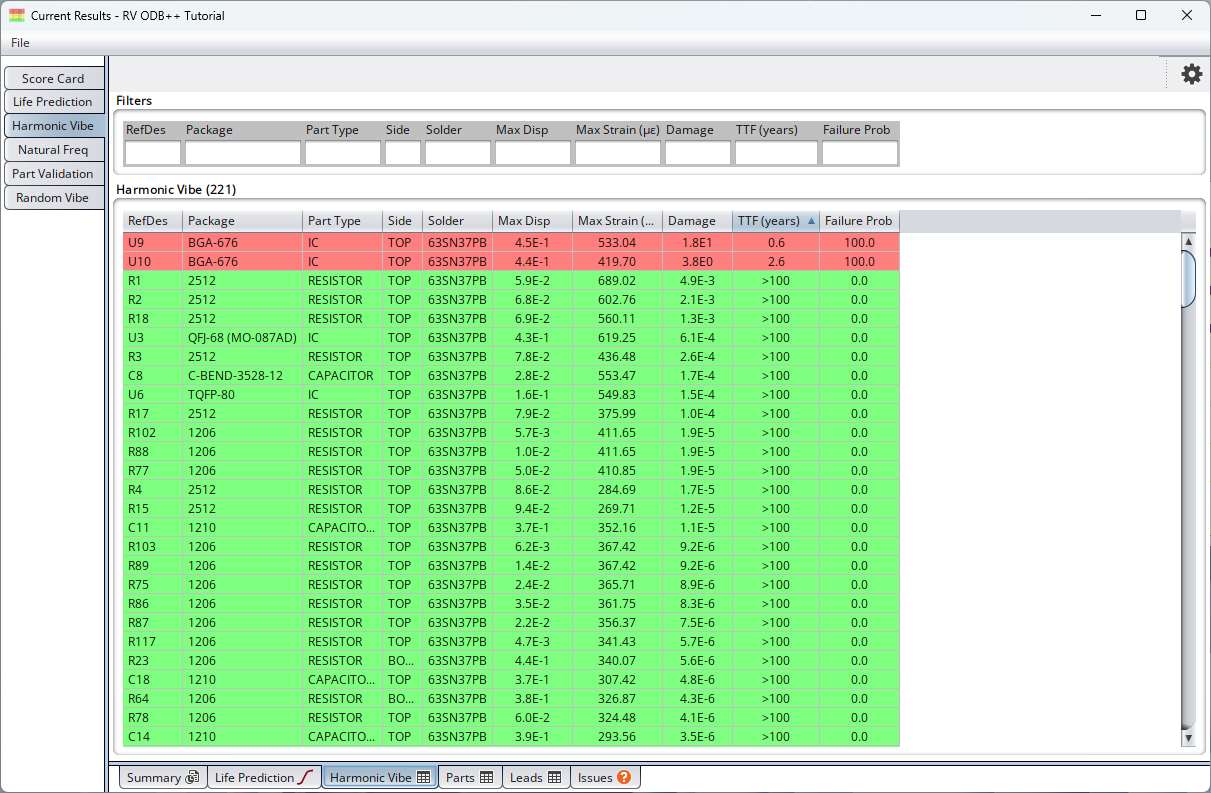Click the Harmonic Vibe bottom tab grid icon

(424, 778)
